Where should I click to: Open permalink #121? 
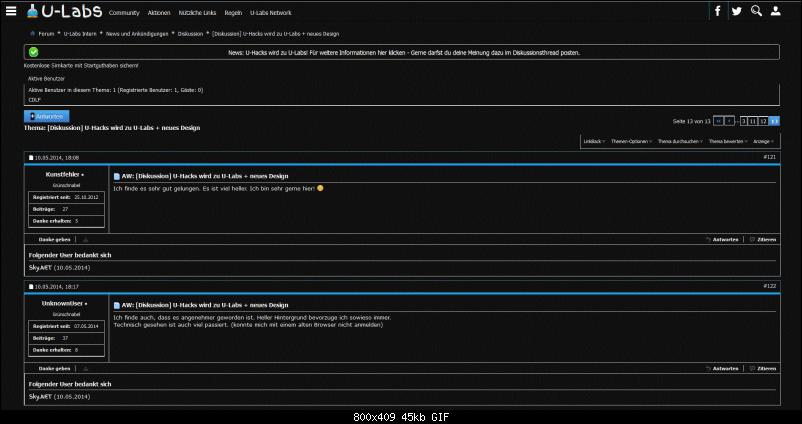pyautogui.click(x=769, y=157)
